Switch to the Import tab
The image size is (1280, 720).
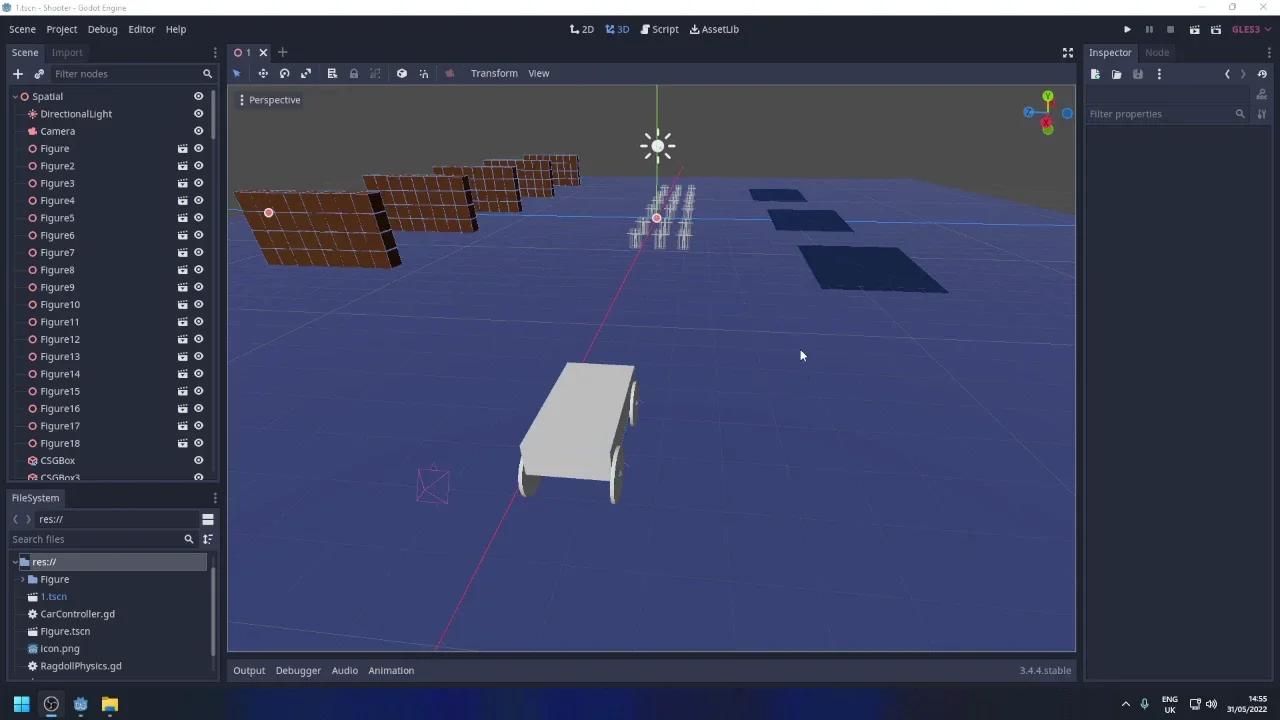(67, 53)
